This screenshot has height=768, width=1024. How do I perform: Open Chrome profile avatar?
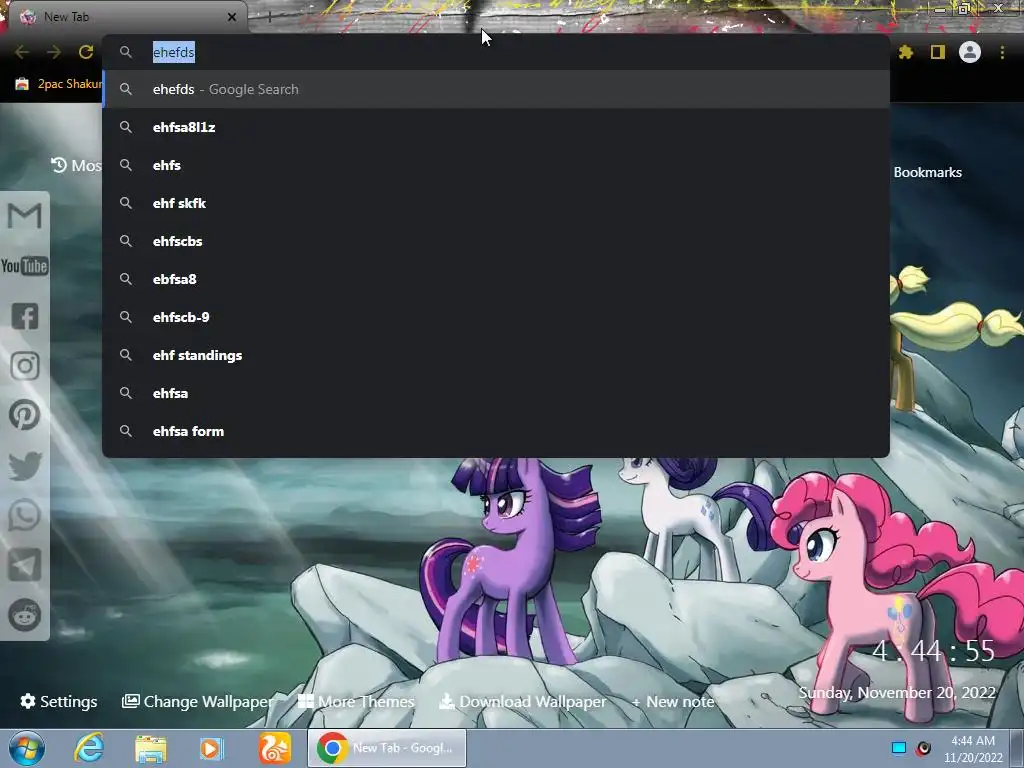[x=970, y=52]
